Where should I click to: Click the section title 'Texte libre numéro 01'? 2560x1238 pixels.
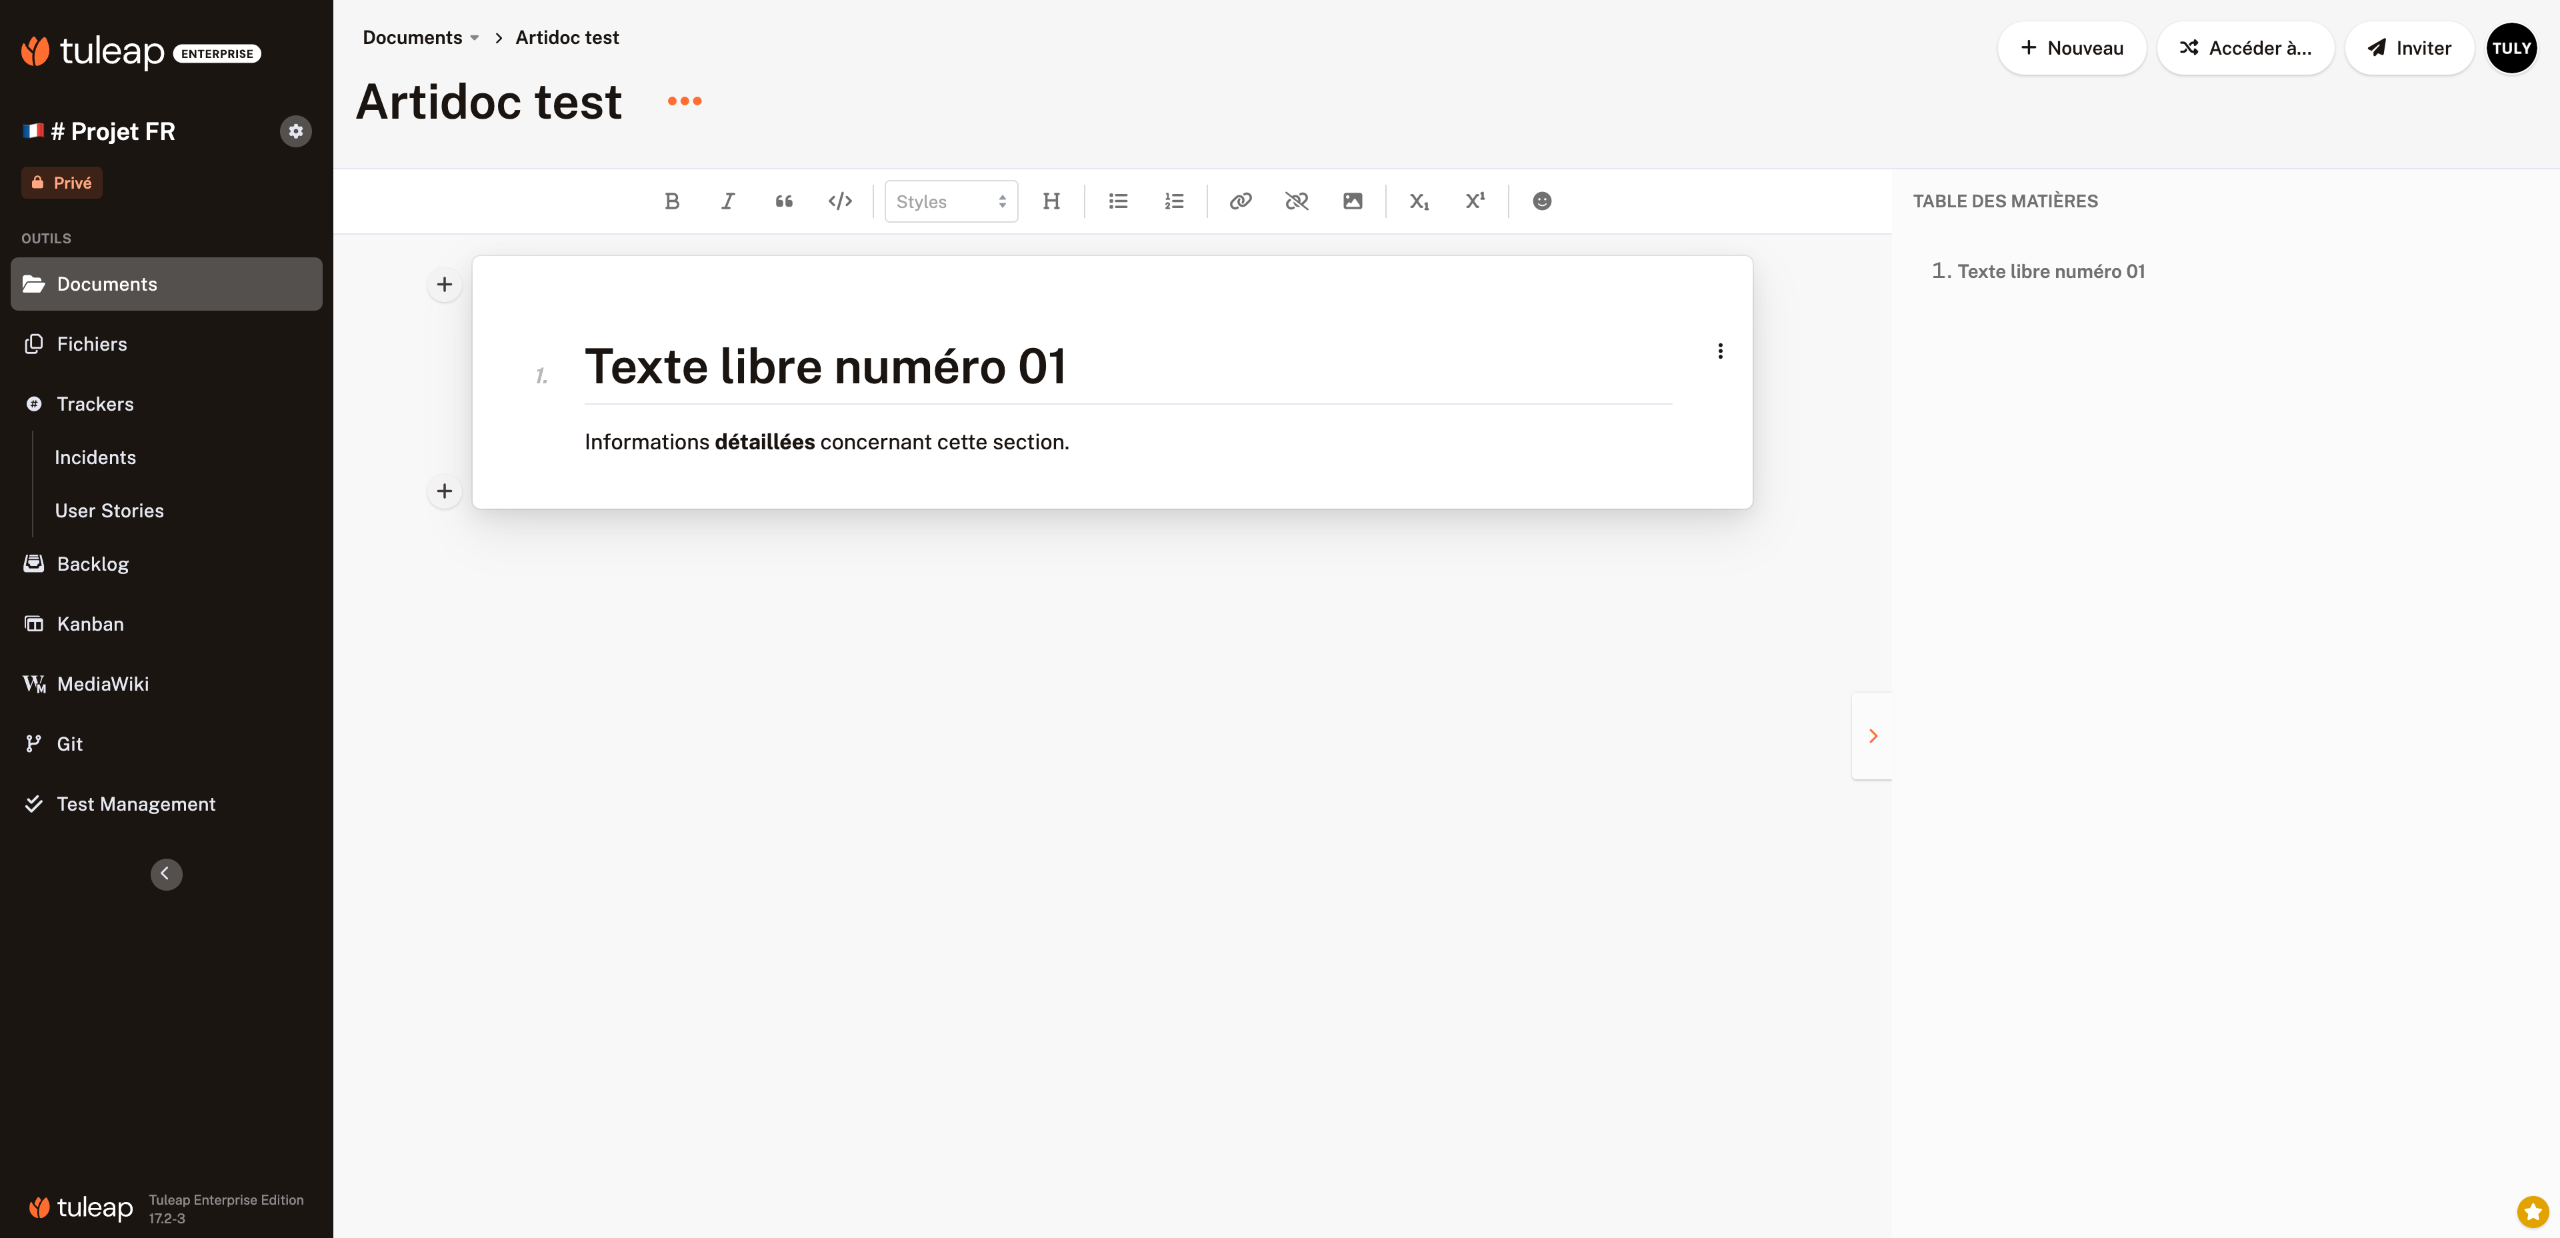click(825, 367)
